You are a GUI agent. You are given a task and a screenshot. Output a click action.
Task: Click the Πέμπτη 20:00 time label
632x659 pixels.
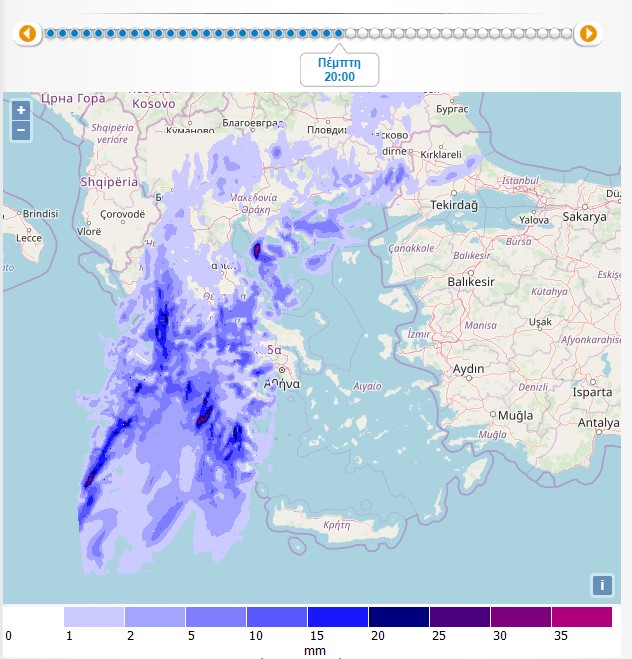(x=339, y=68)
